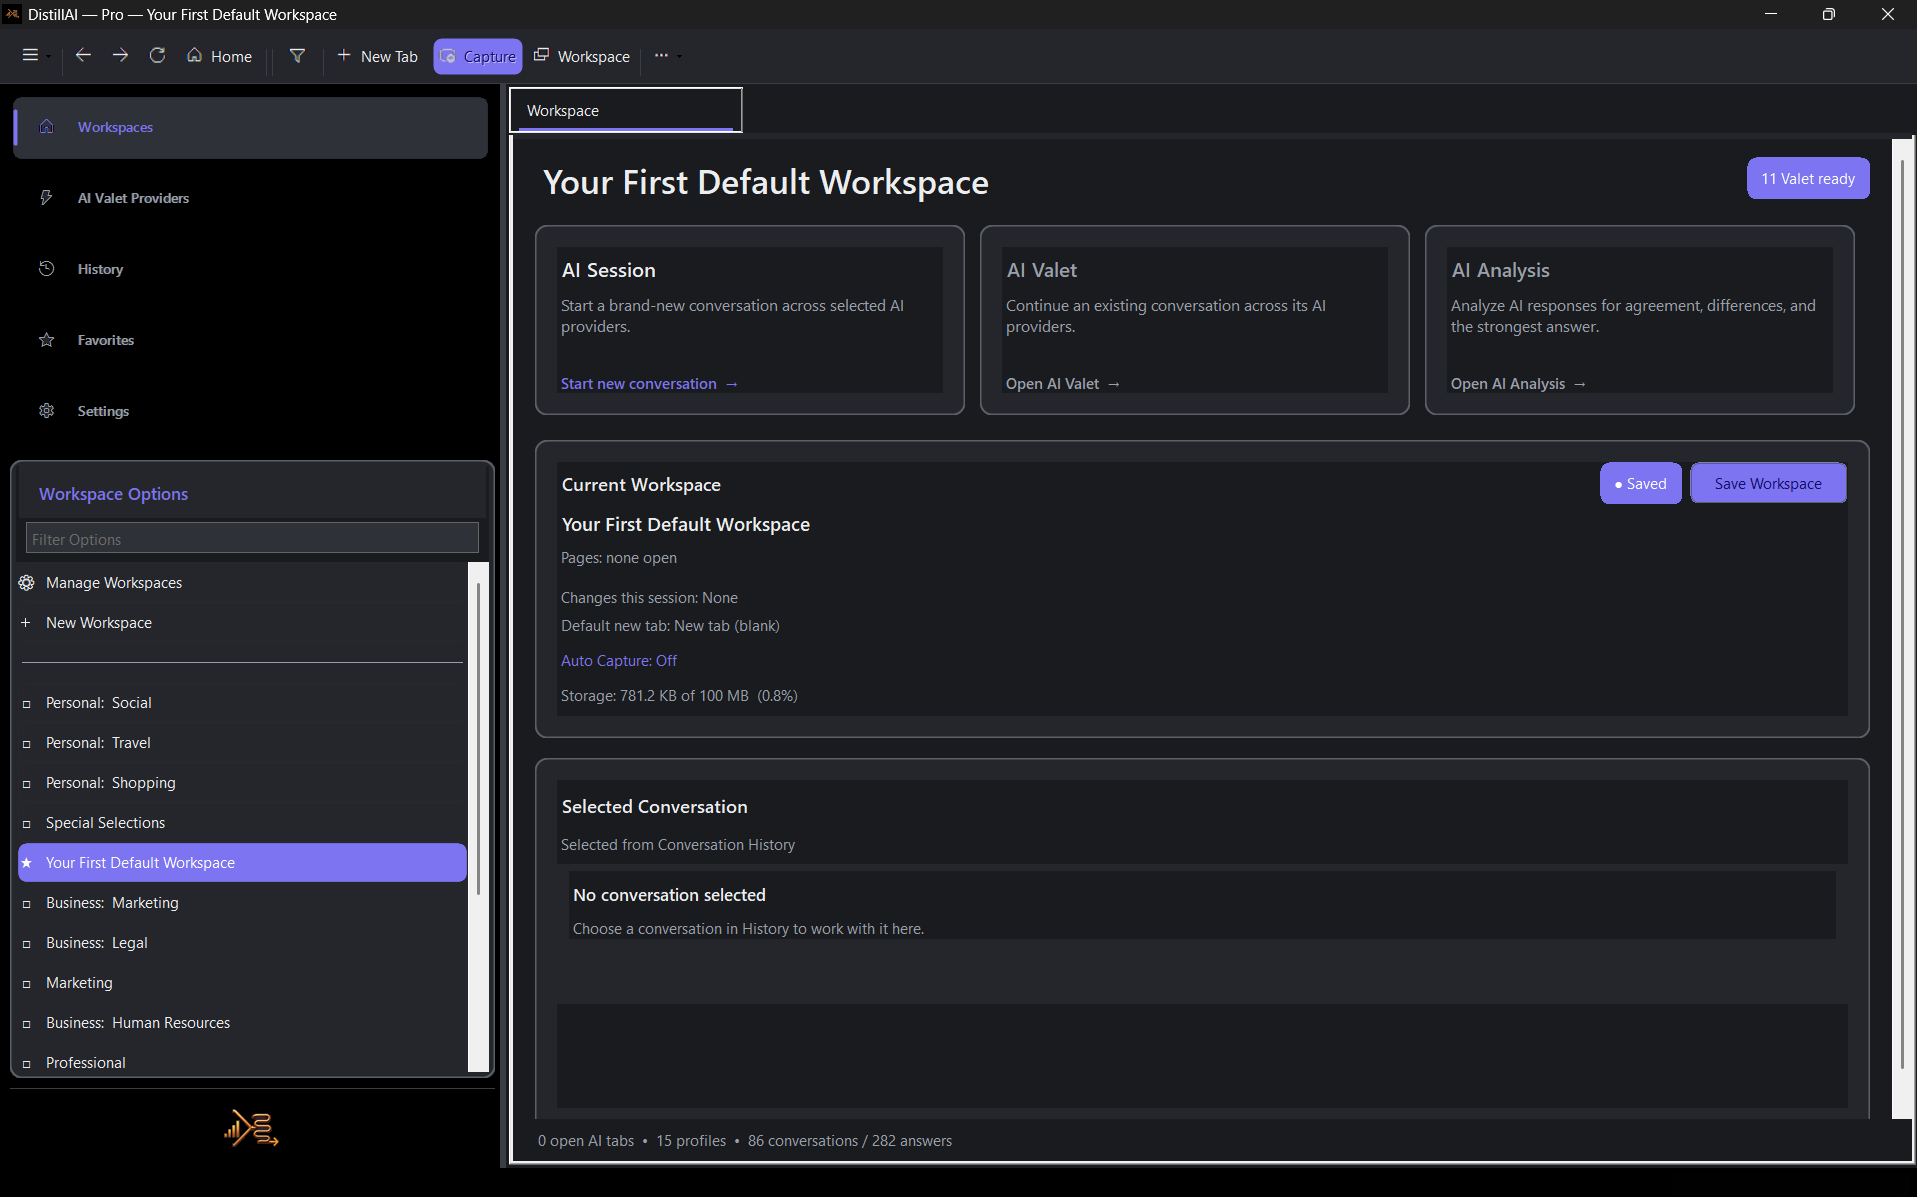1917x1197 pixels.
Task: Click Start new conversation link
Action: pos(649,384)
